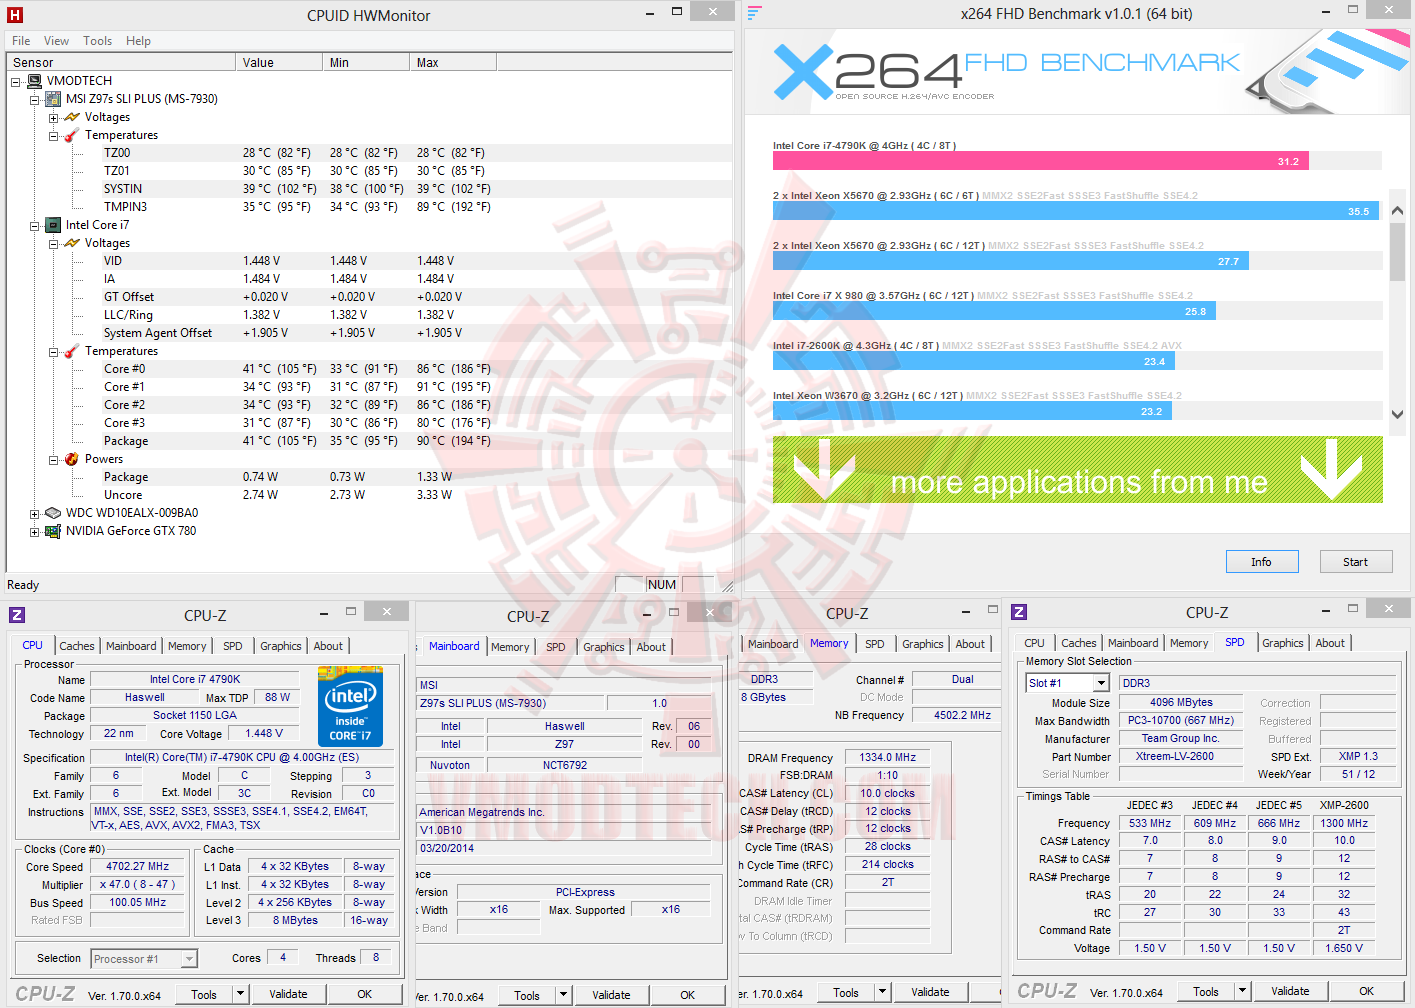Click the Core Speed value 4702.27 MHz
This screenshot has height=1008, width=1415.
click(x=138, y=866)
